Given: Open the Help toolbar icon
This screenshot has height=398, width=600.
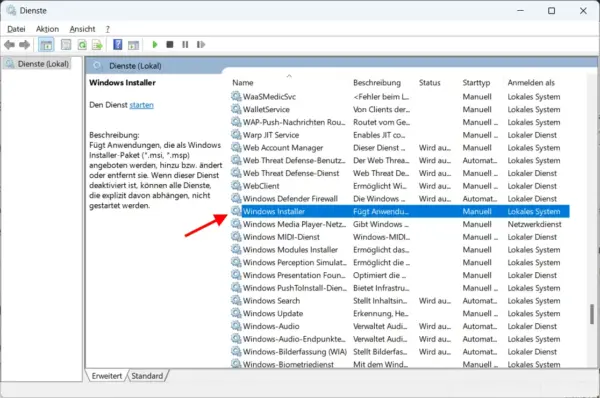Looking at the screenshot, I should (x=118, y=45).
